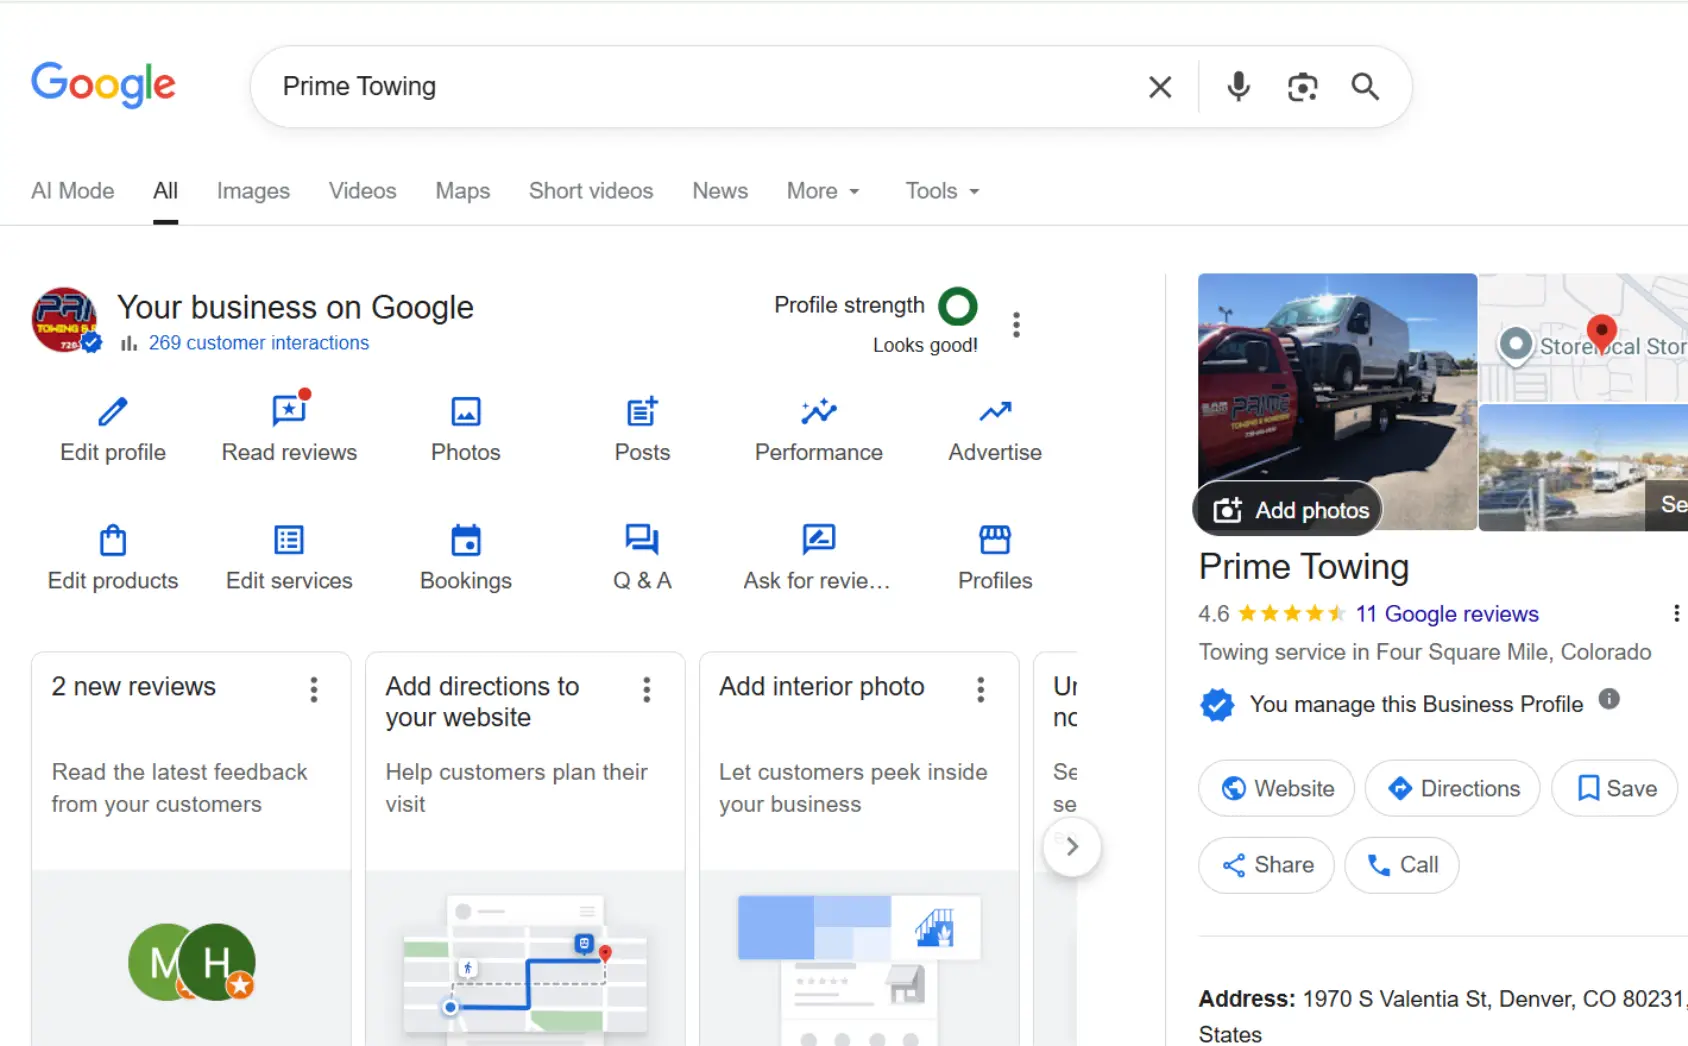Open the Bookings calendar icon
The width and height of the screenshot is (1688, 1046).
point(465,540)
